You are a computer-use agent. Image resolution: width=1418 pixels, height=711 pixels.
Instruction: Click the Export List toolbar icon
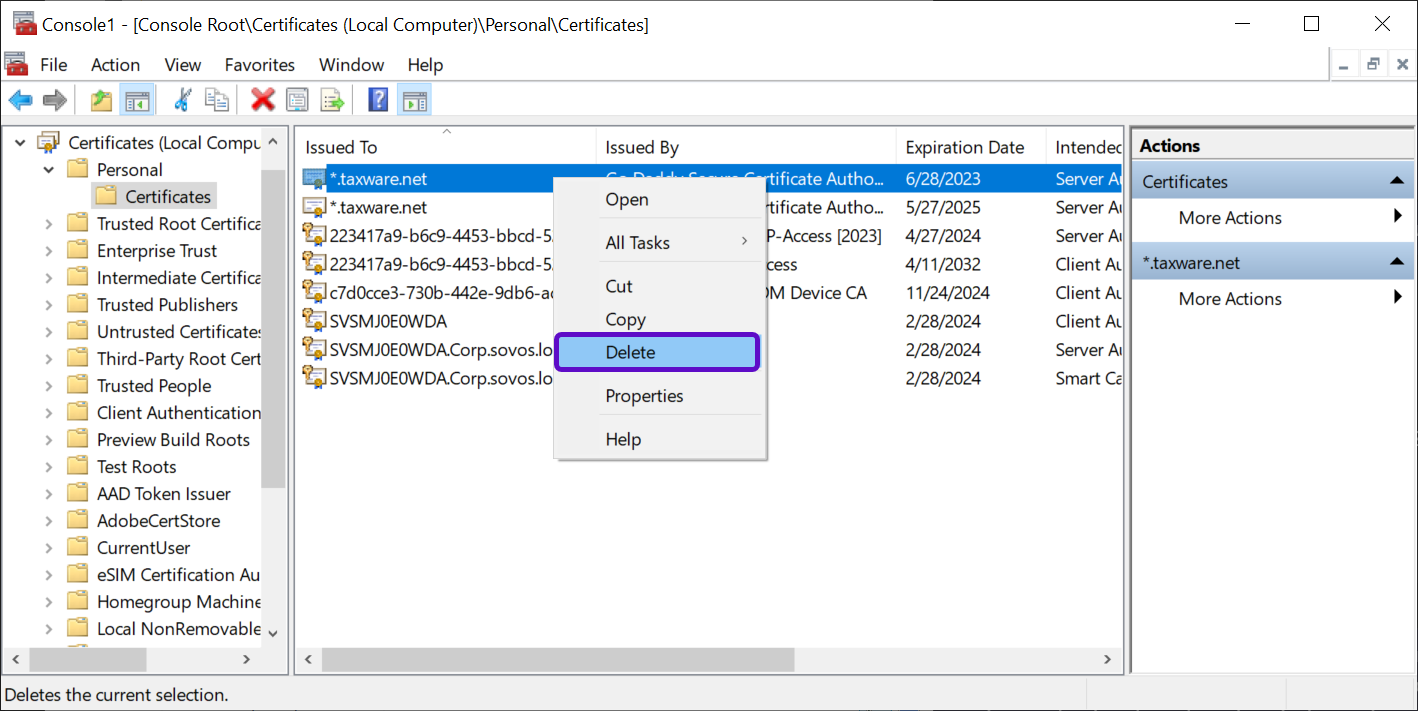(332, 100)
